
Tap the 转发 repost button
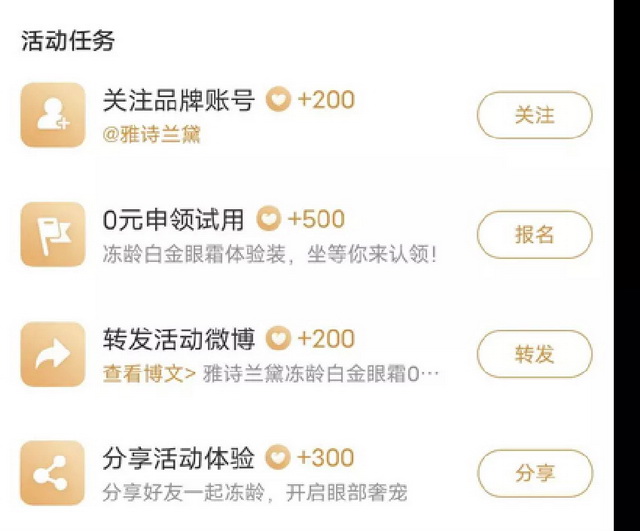[x=534, y=354]
